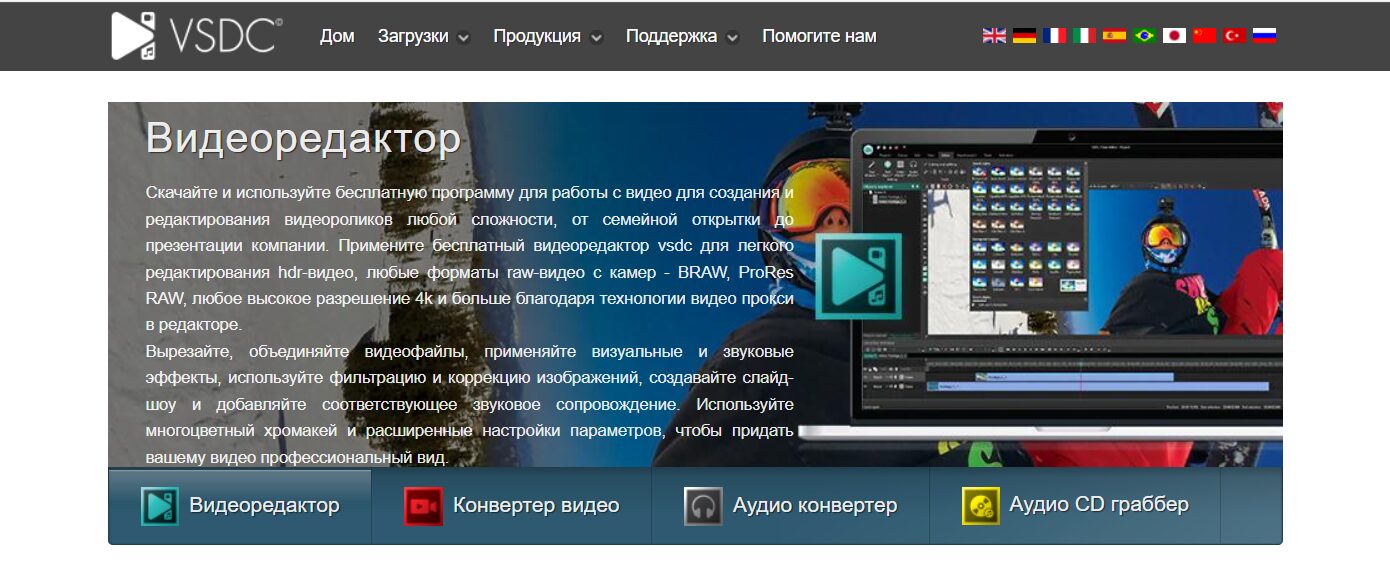This screenshot has height=564, width=1390.
Task: Switch language to Turkish flag
Action: pyautogui.click(x=1234, y=35)
